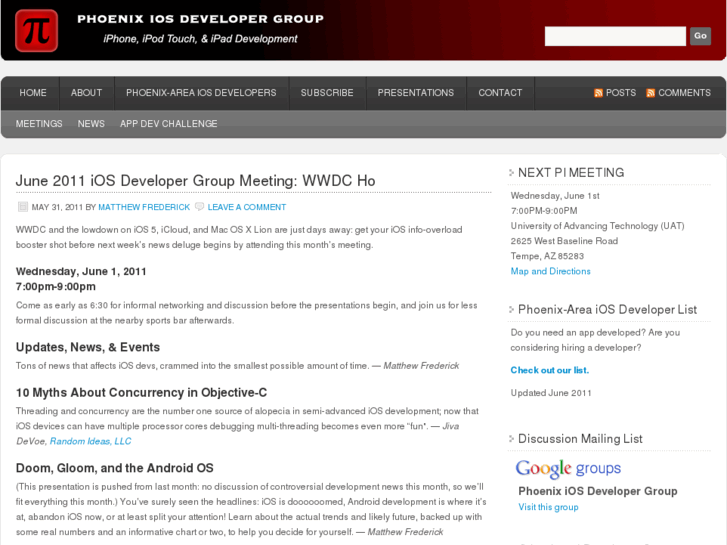Click the comment bubble icon beside Leave a Comment

coord(199,206)
